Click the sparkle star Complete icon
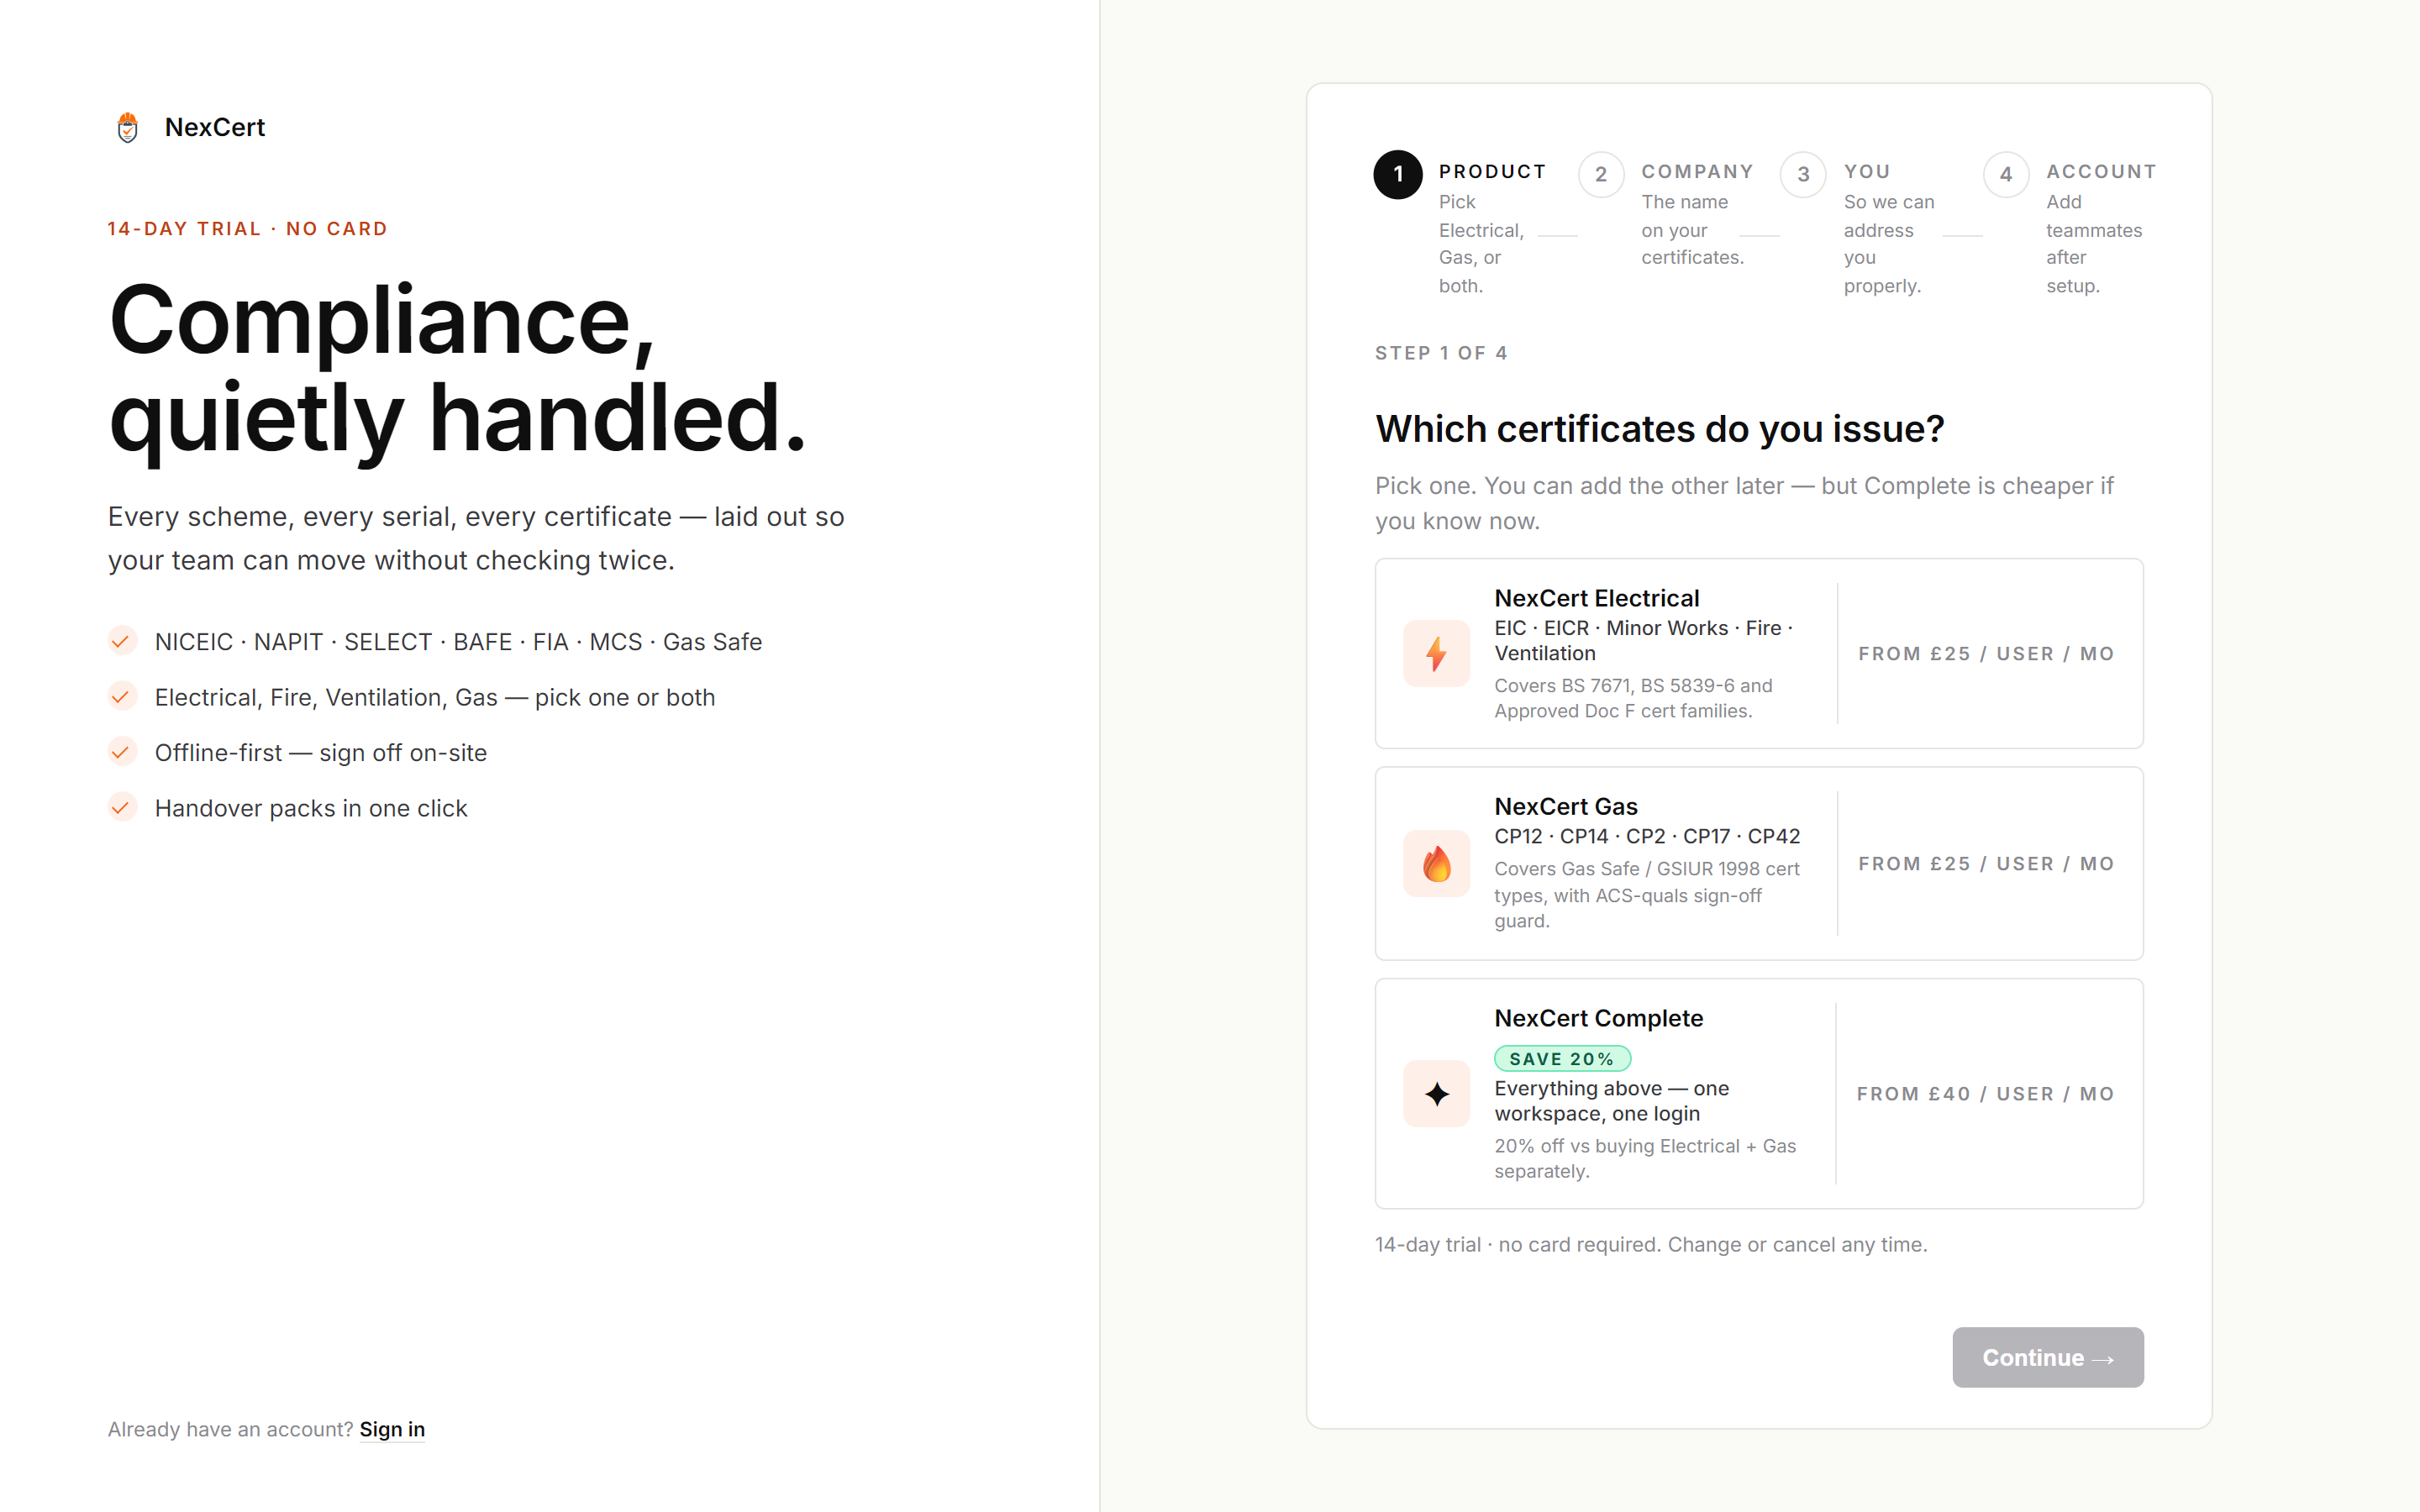2420x1512 pixels. 1436,1093
